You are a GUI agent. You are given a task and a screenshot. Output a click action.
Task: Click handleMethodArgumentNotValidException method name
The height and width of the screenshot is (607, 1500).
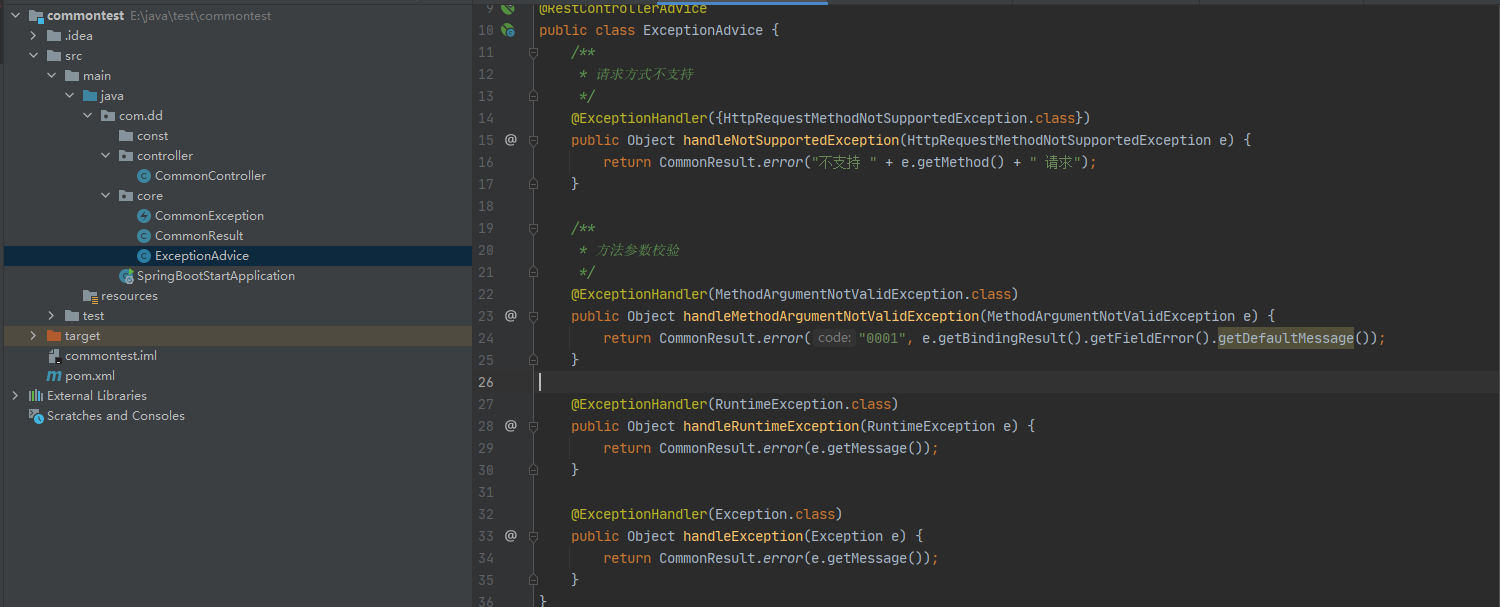click(x=831, y=316)
